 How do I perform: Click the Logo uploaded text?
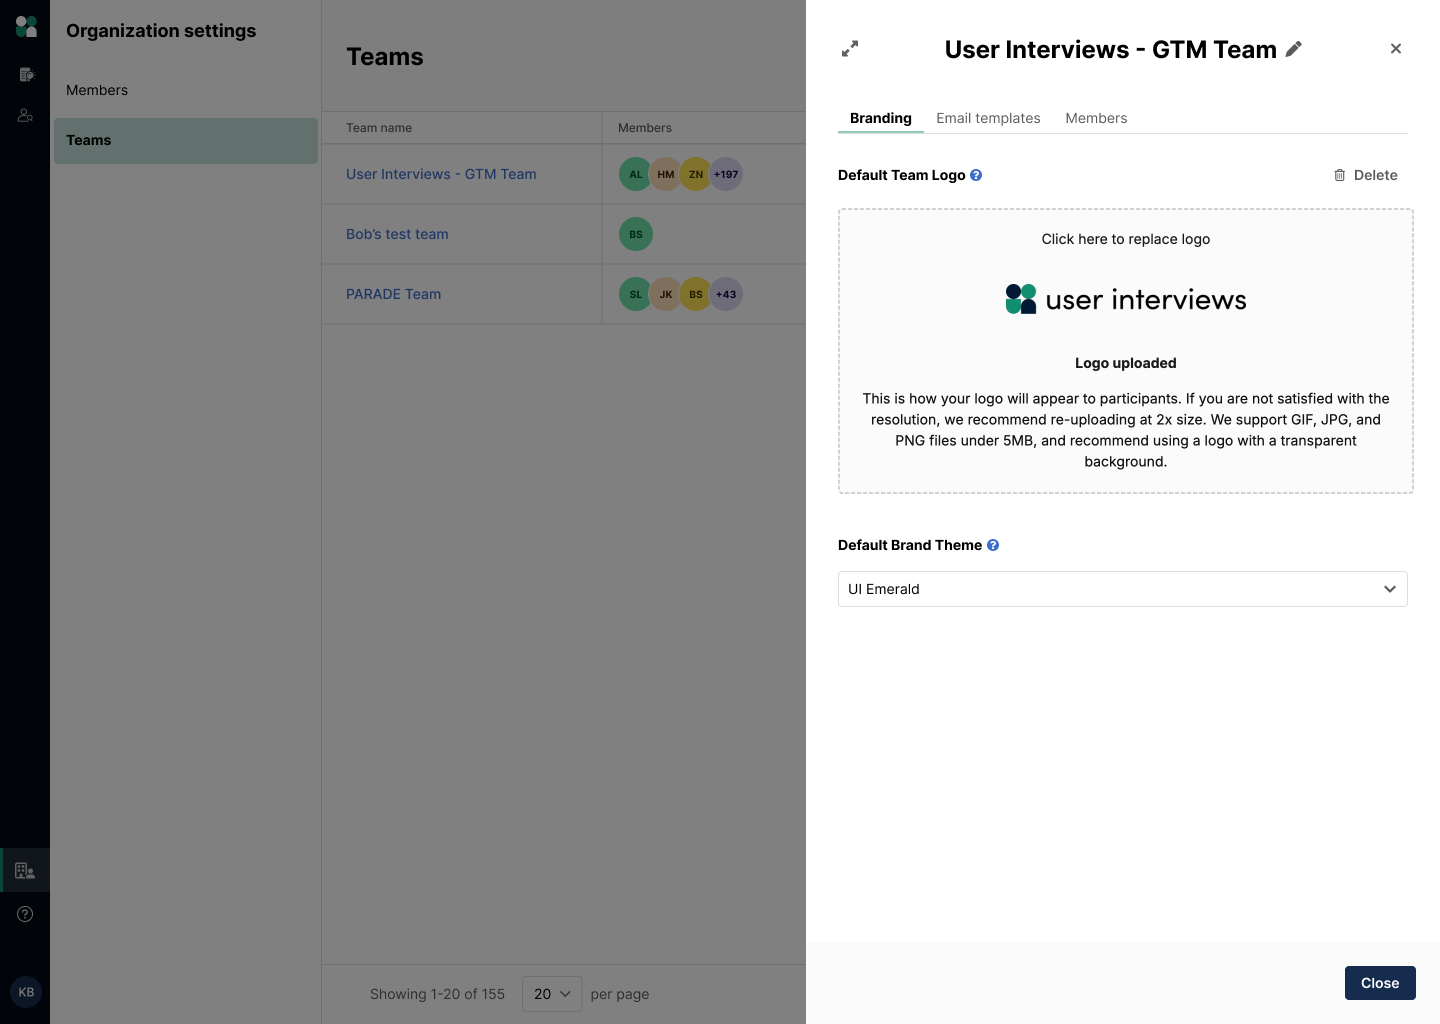1126,363
